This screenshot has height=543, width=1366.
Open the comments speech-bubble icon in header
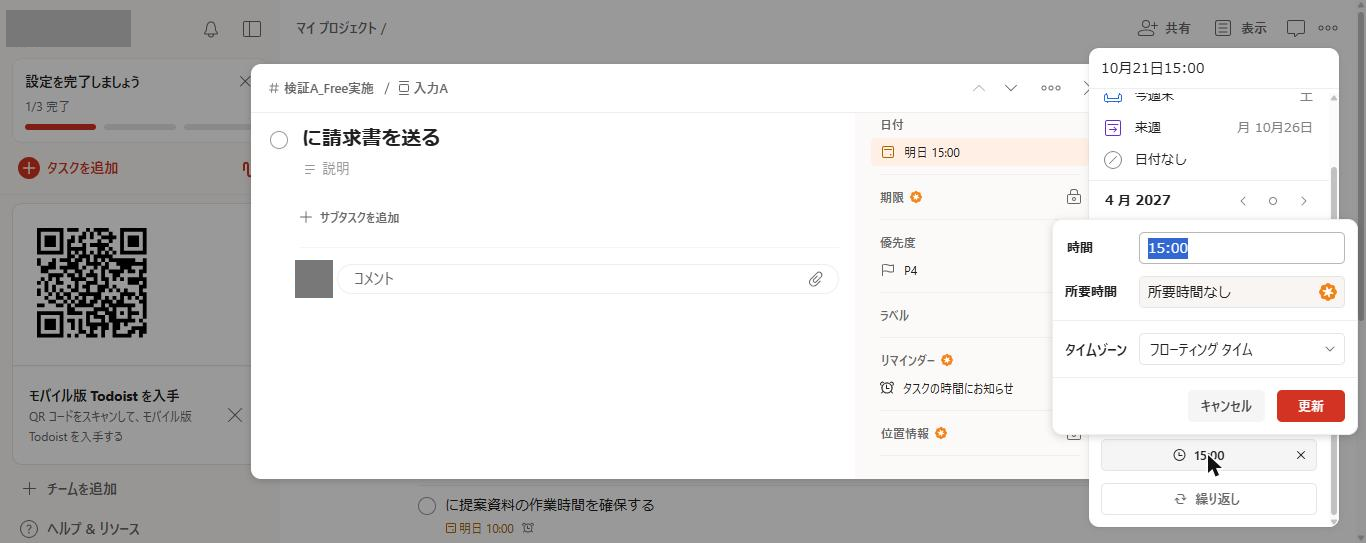pyautogui.click(x=1296, y=28)
